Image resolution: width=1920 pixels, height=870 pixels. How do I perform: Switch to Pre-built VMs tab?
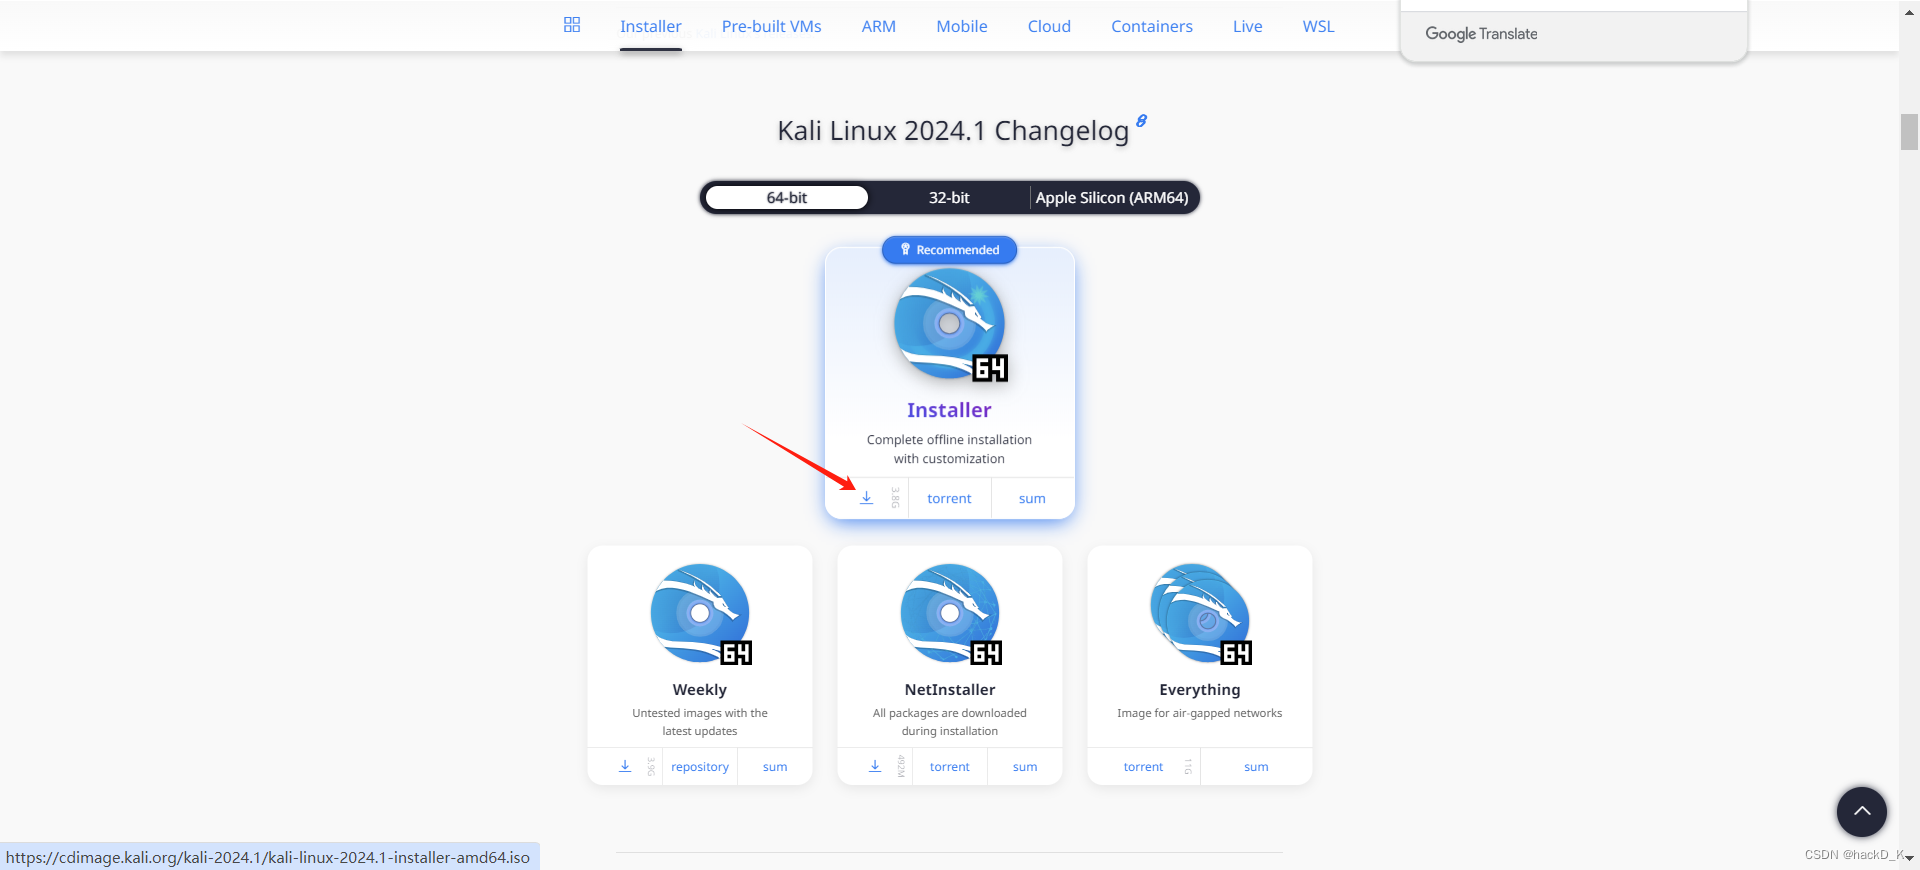(771, 27)
